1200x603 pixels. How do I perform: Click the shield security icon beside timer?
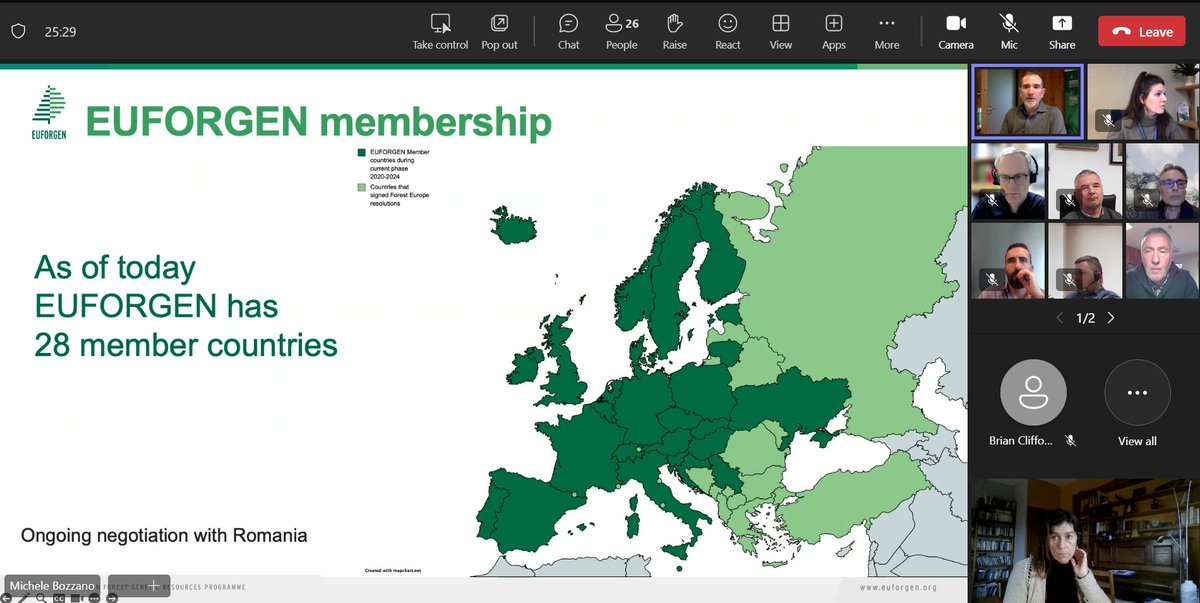pyautogui.click(x=17, y=31)
